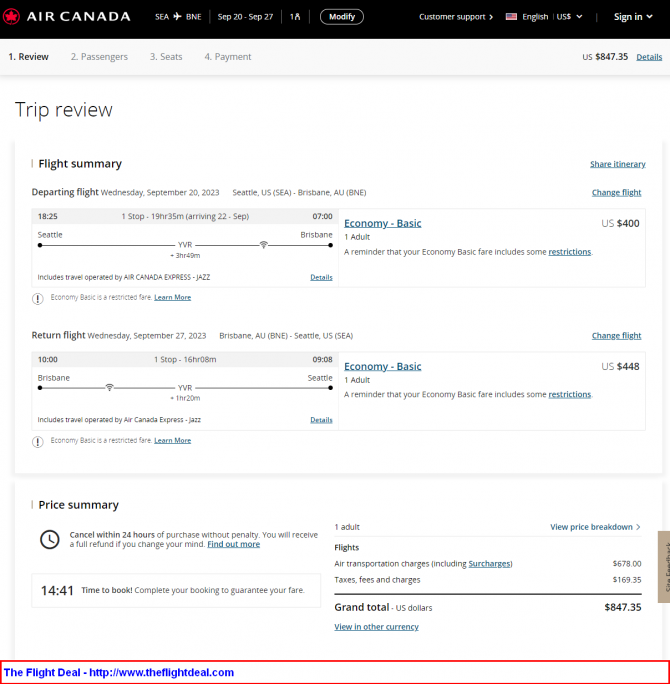Image resolution: width=670 pixels, height=684 pixels.
Task: Click the clock icon beside cancellation notice
Action: (x=50, y=540)
